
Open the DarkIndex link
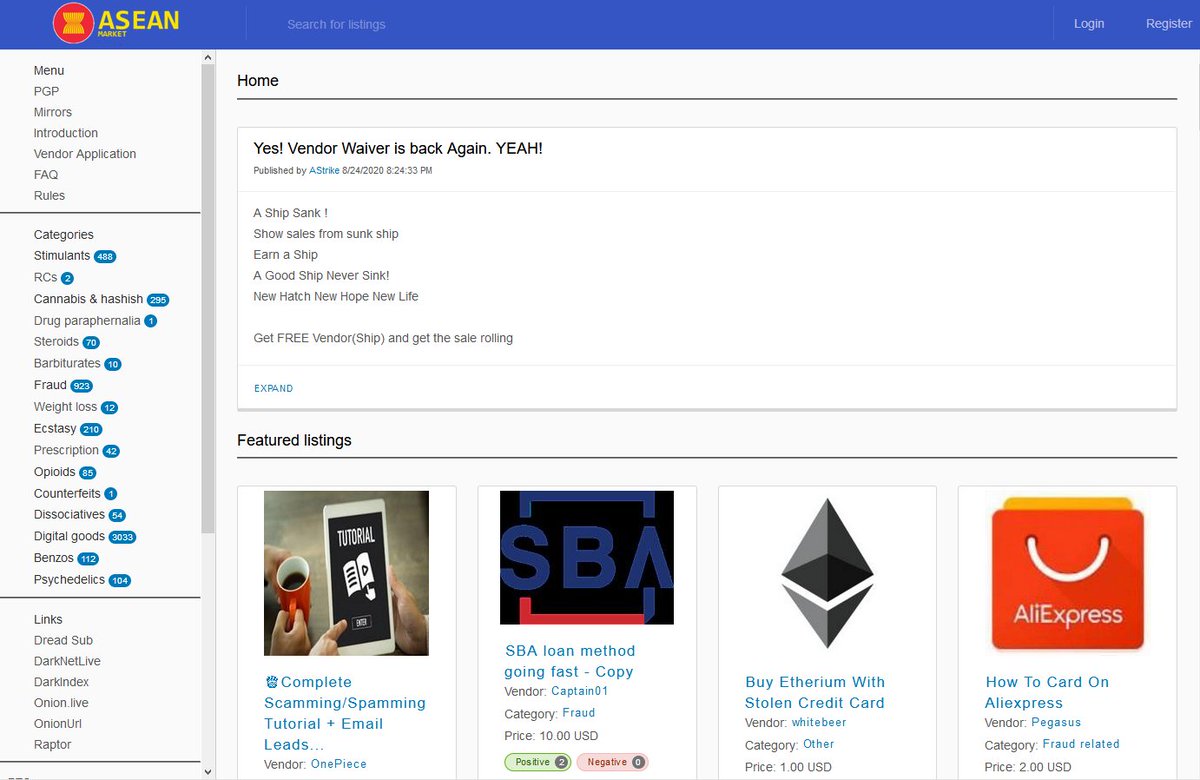coord(61,682)
